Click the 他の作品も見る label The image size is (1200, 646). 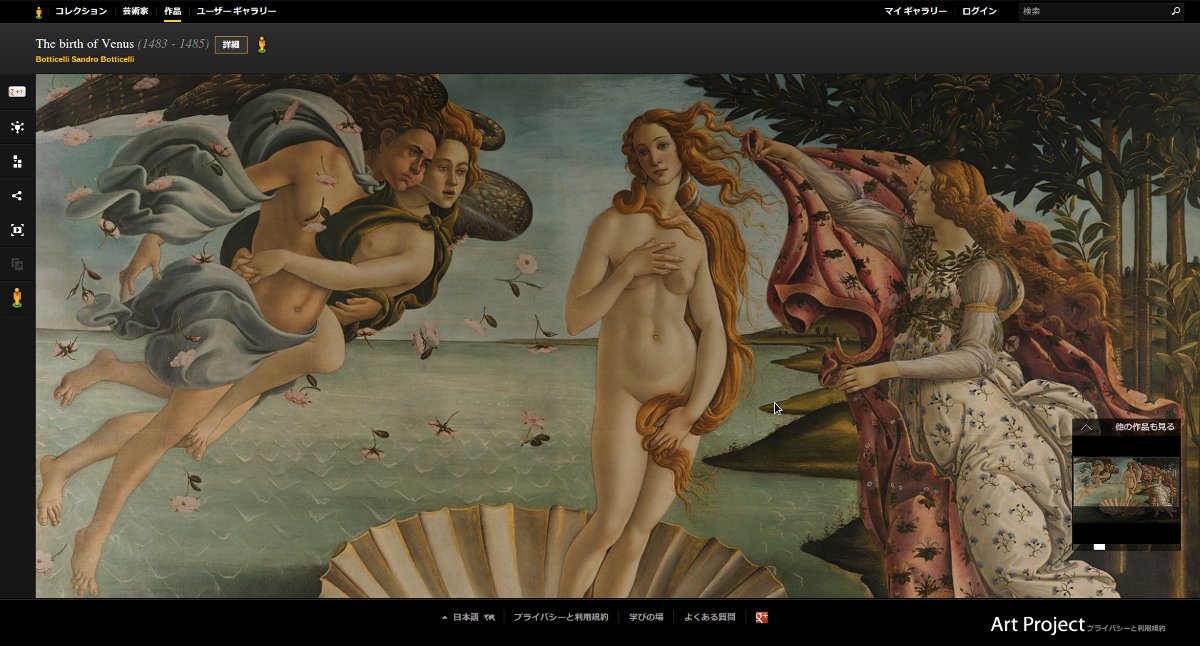[1145, 427]
